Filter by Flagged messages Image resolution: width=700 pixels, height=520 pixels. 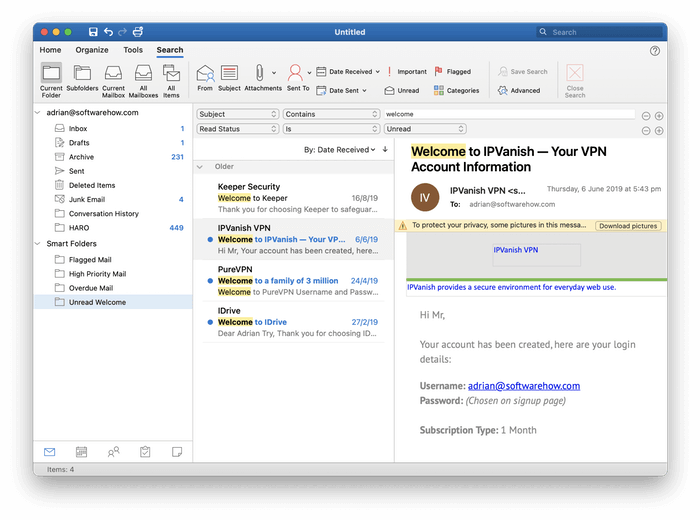coord(453,71)
